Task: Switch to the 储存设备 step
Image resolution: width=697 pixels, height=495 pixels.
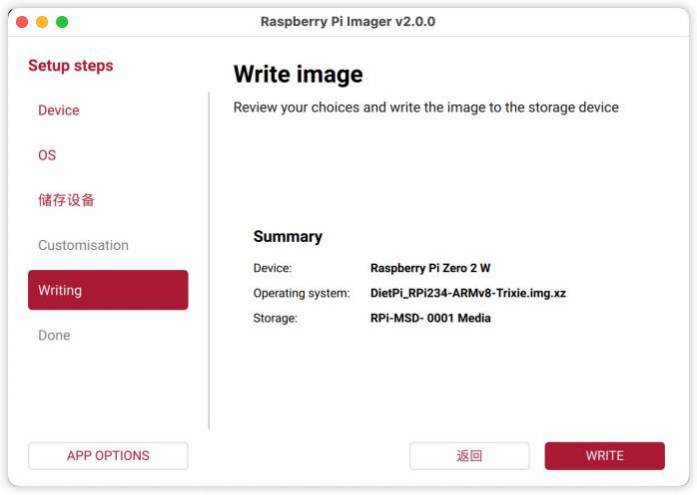Action: tap(66, 200)
